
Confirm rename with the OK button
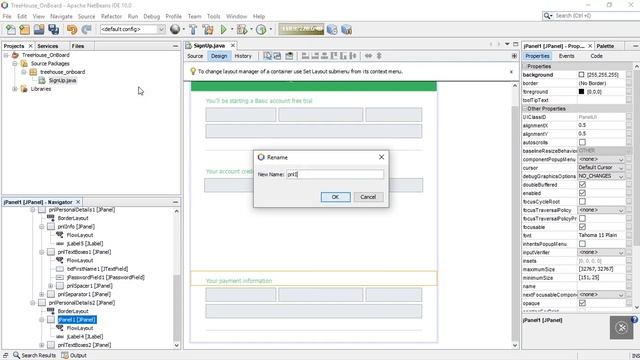point(336,197)
